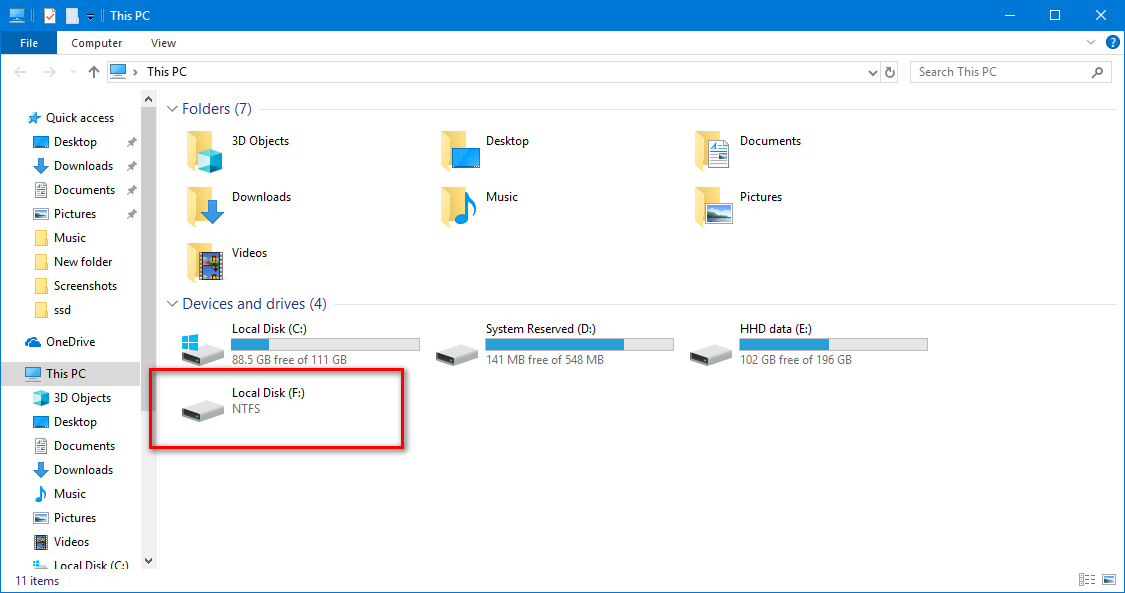Expand the ribbon with the chevron
1125x593 pixels.
click(1091, 42)
